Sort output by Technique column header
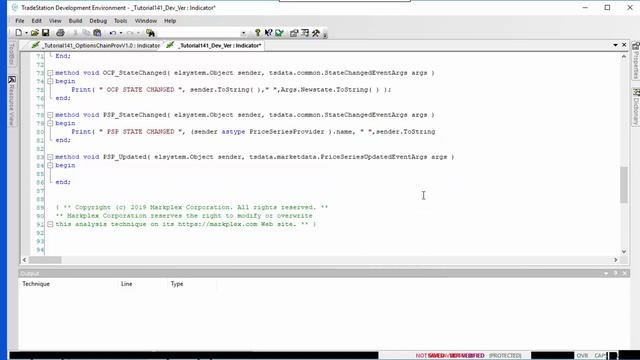The image size is (640, 360). [x=36, y=284]
